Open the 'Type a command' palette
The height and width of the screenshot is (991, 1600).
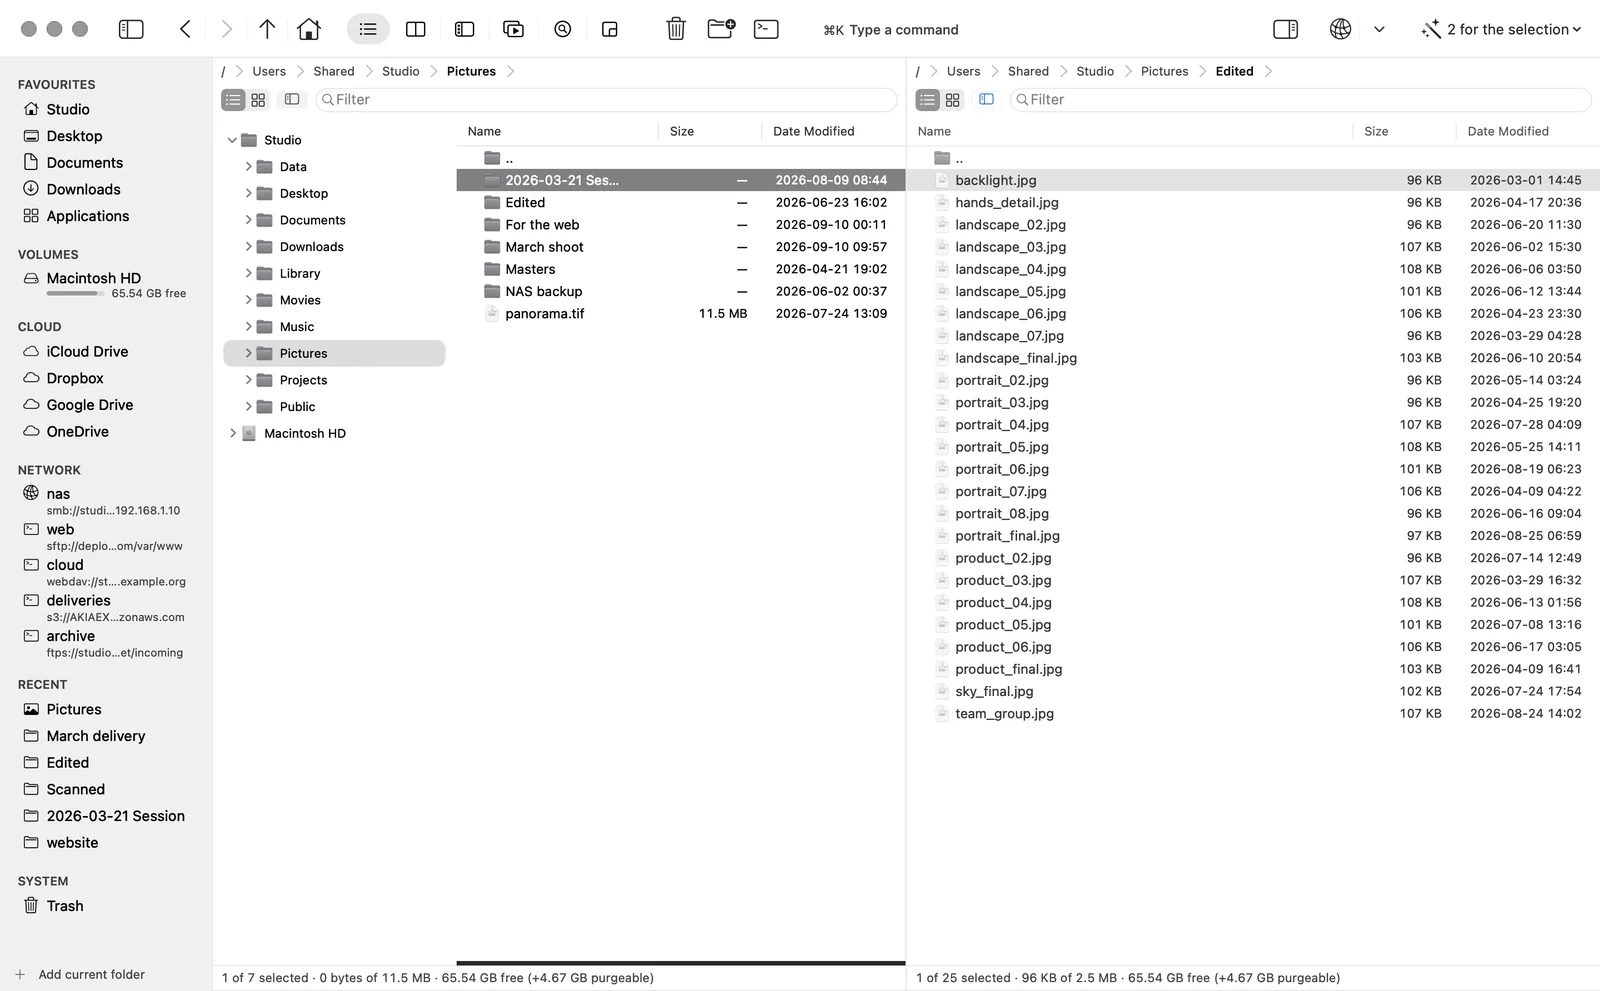(890, 30)
